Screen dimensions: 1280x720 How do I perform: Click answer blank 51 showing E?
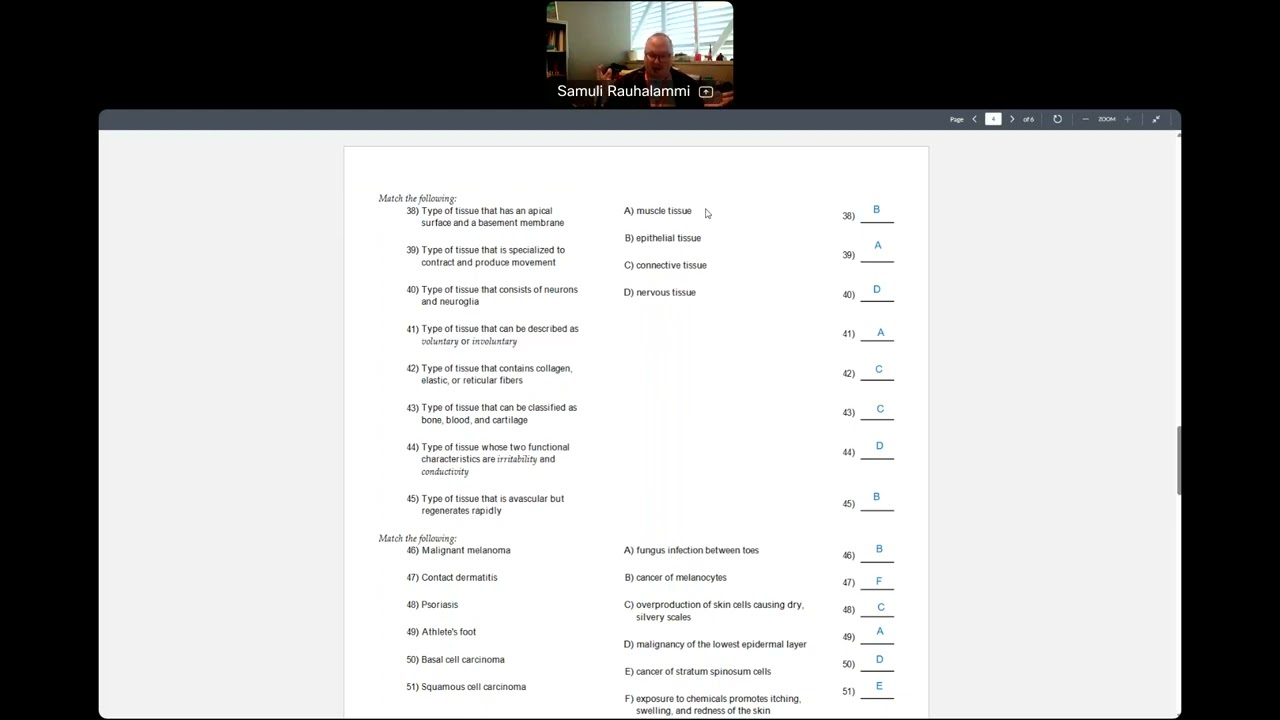(877, 688)
